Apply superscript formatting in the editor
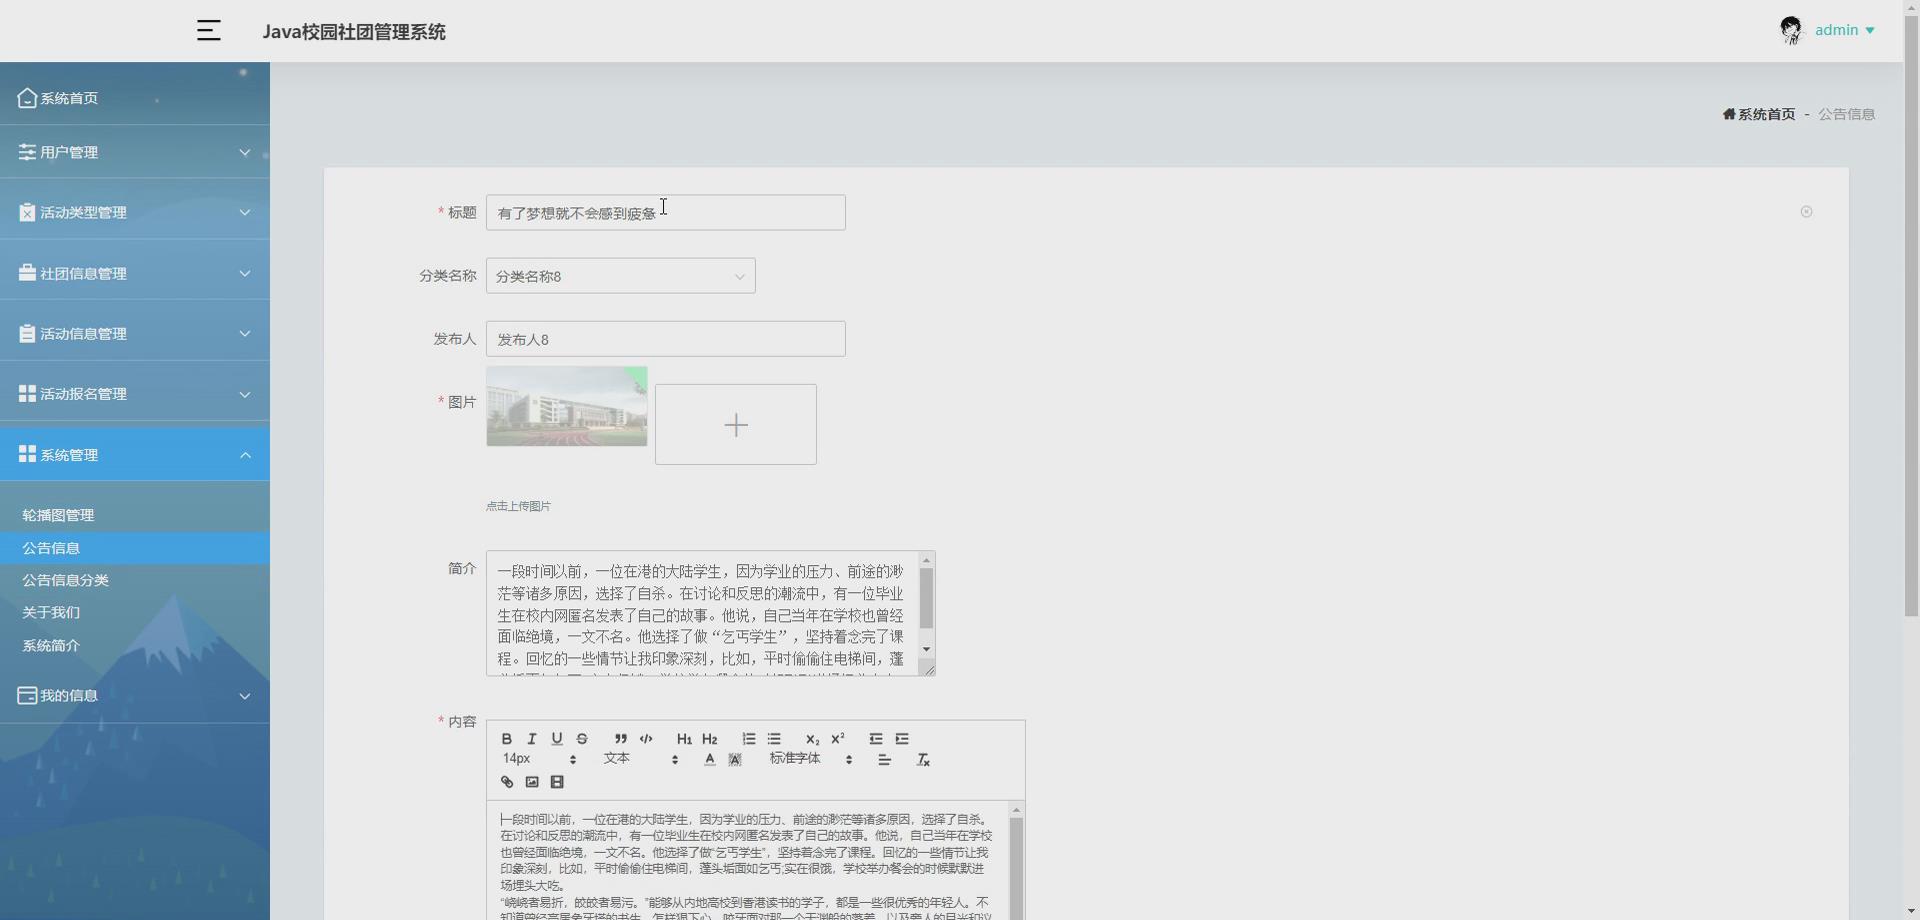This screenshot has width=1920, height=920. click(x=838, y=739)
